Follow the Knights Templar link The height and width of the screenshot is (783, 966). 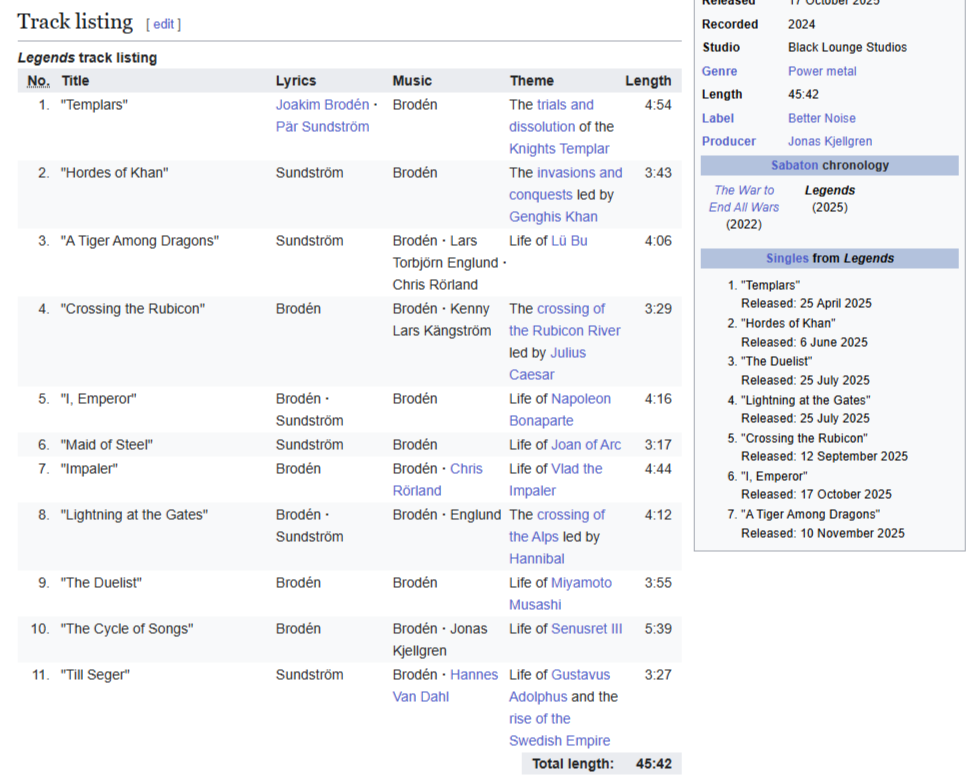point(559,149)
